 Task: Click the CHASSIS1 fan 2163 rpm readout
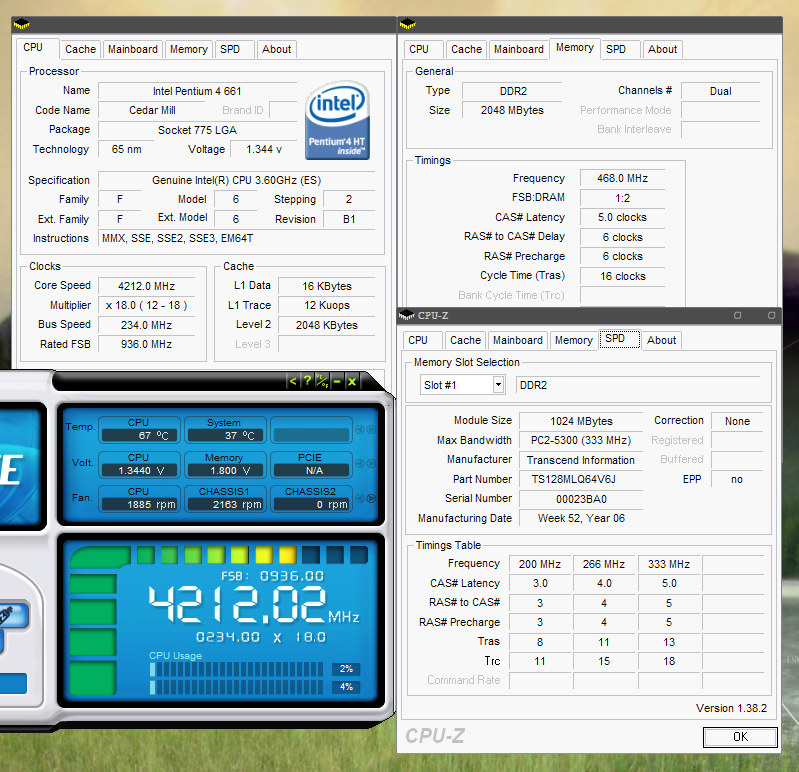click(226, 504)
